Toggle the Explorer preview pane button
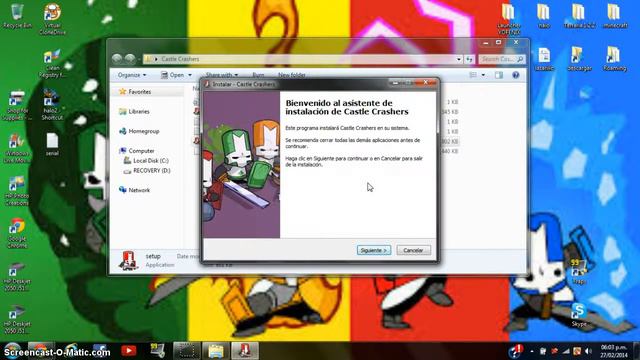 499,75
